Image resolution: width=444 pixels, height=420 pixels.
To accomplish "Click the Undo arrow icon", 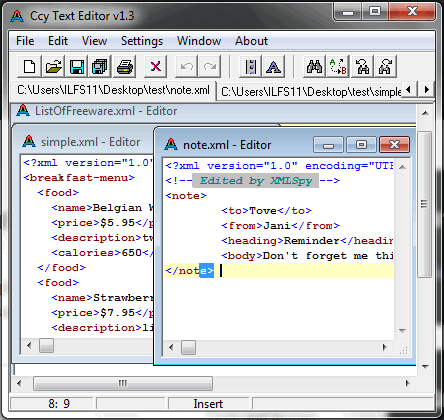I will click(186, 67).
